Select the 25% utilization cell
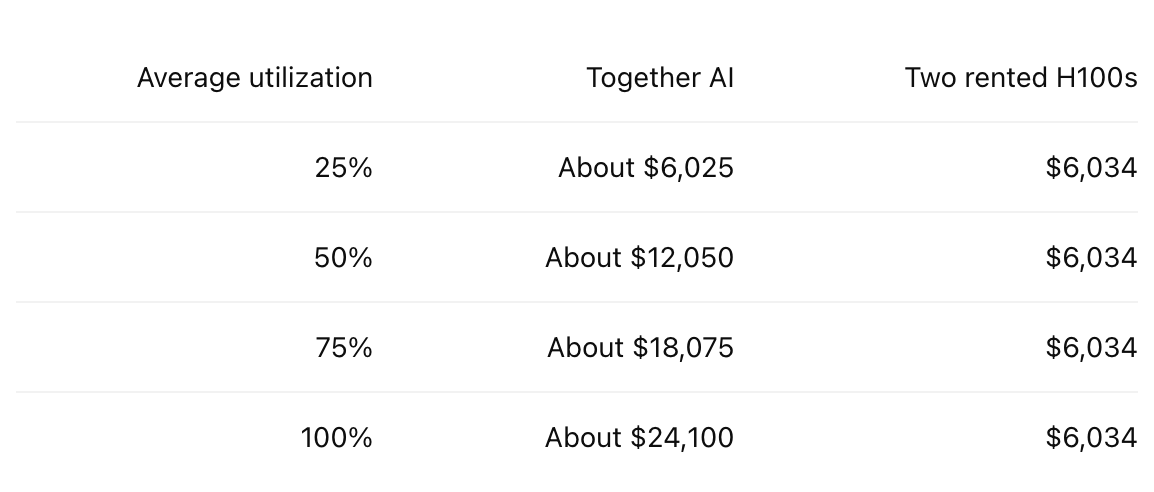The height and width of the screenshot is (492, 1154). click(344, 168)
